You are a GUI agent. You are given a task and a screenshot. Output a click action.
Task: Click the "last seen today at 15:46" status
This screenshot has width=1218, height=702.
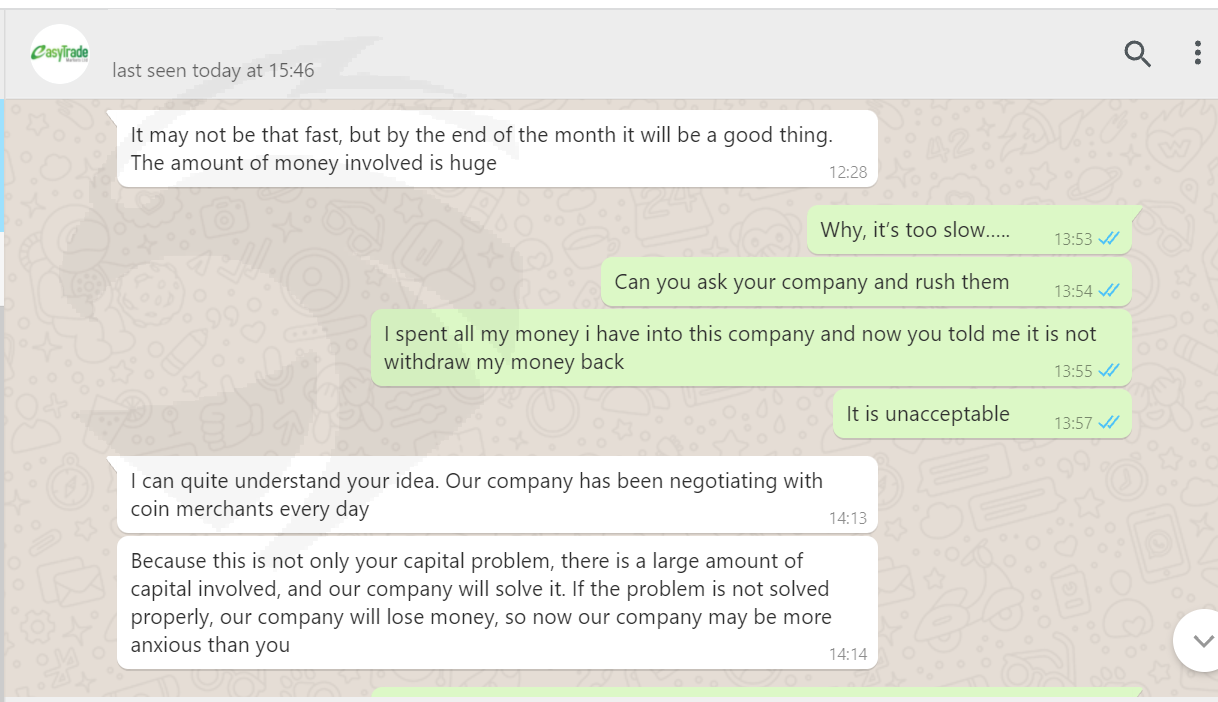[x=213, y=71]
